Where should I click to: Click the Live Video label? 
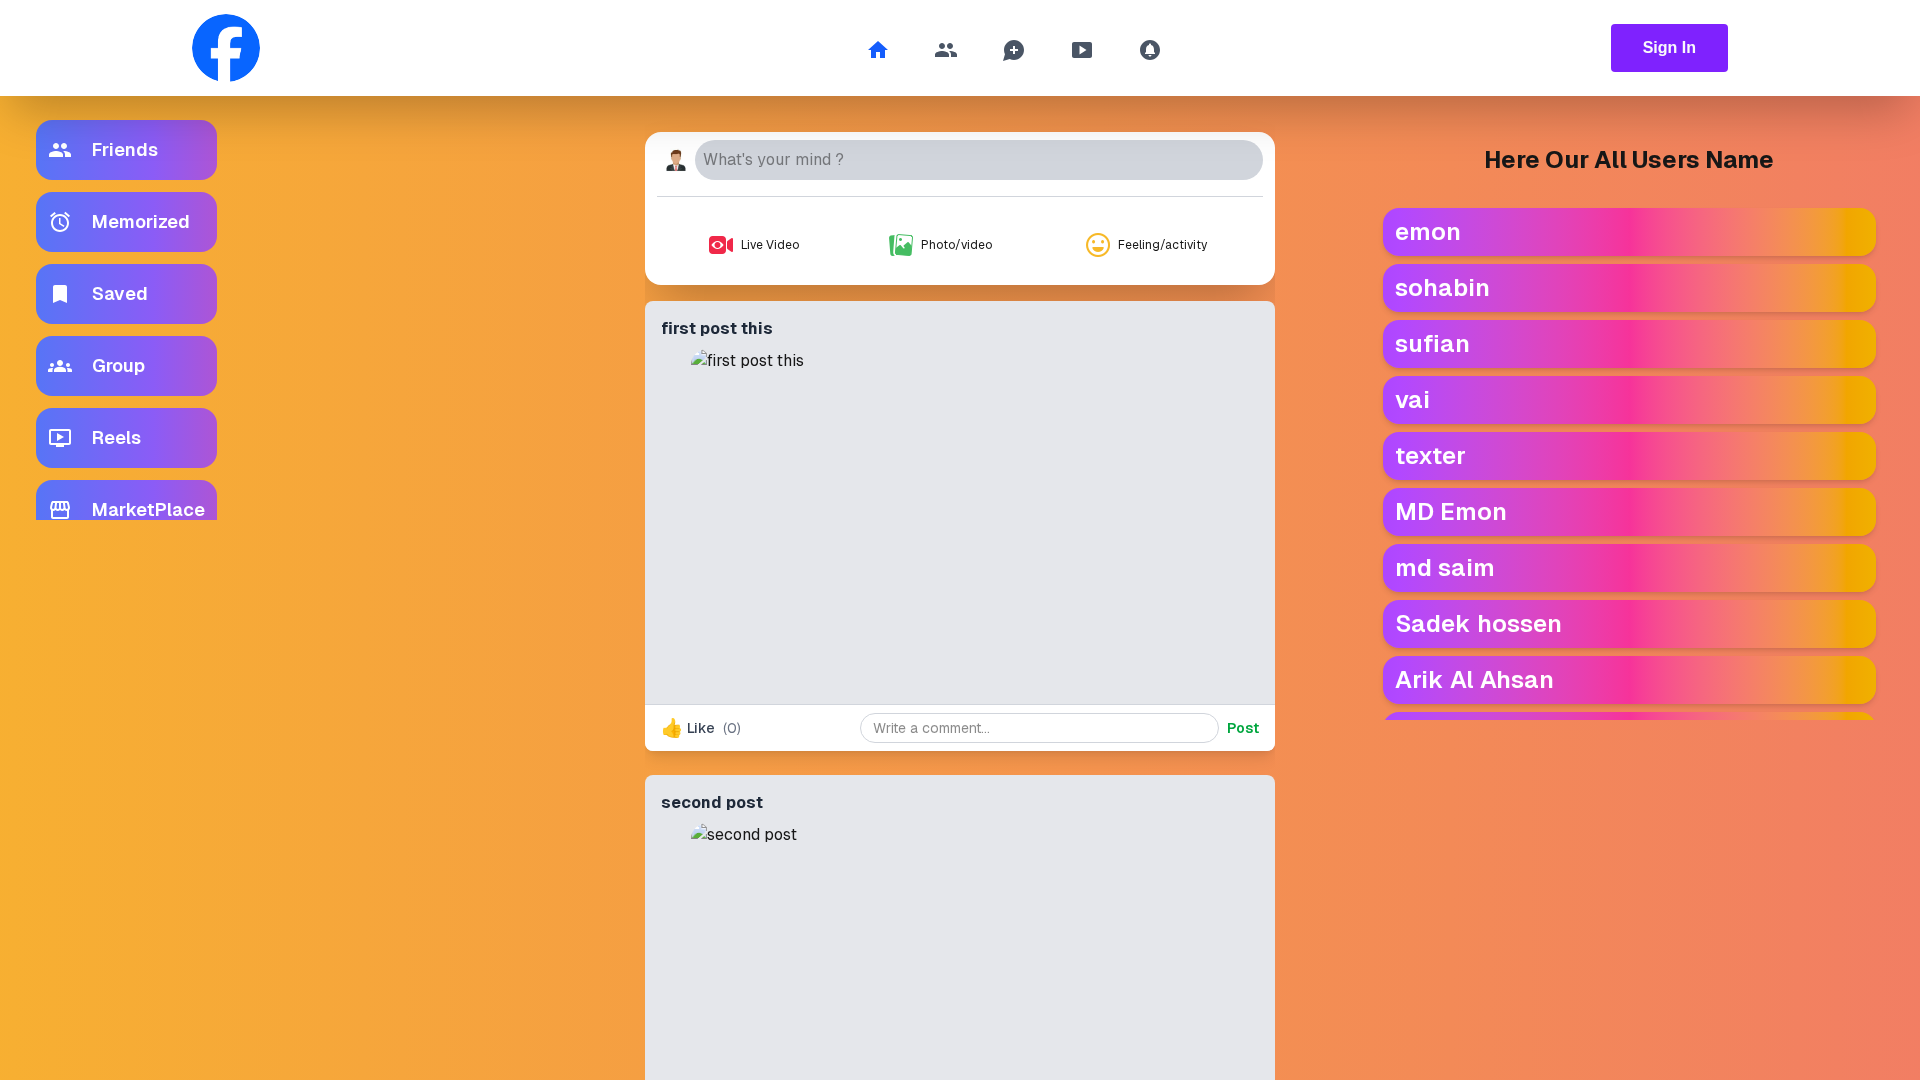pyautogui.click(x=770, y=245)
